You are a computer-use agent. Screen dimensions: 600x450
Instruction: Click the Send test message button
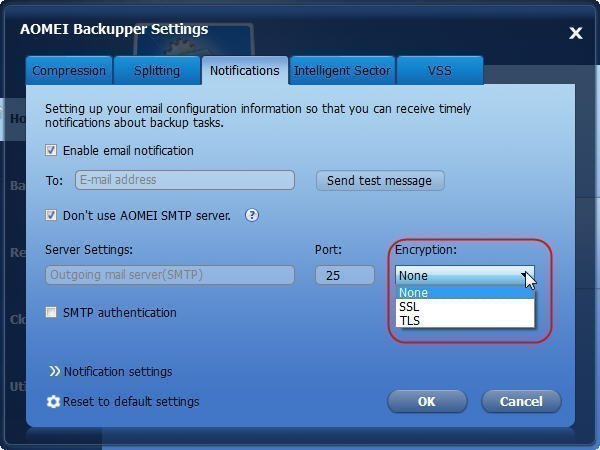[380, 180]
